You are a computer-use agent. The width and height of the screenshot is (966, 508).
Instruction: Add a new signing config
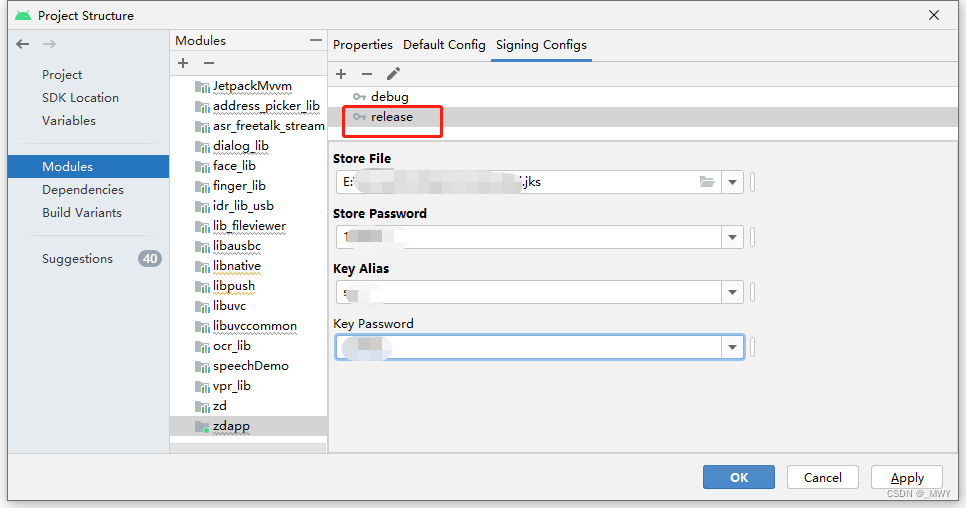pos(341,74)
